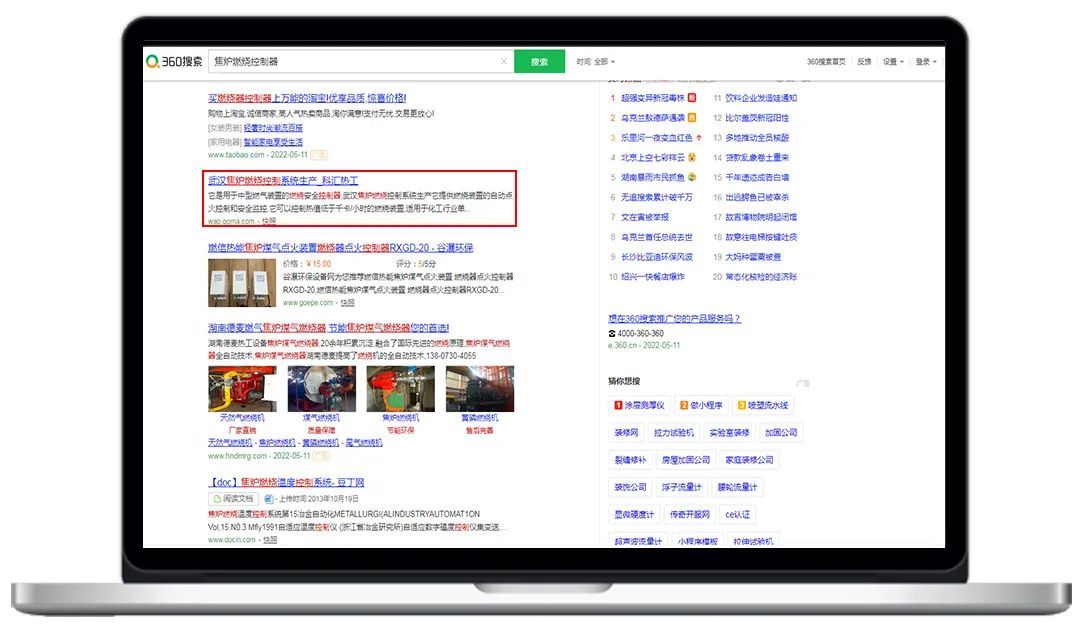Open the 反馈 feedback link
The width and height of the screenshot is (1080, 628).
pyautogui.click(x=864, y=62)
